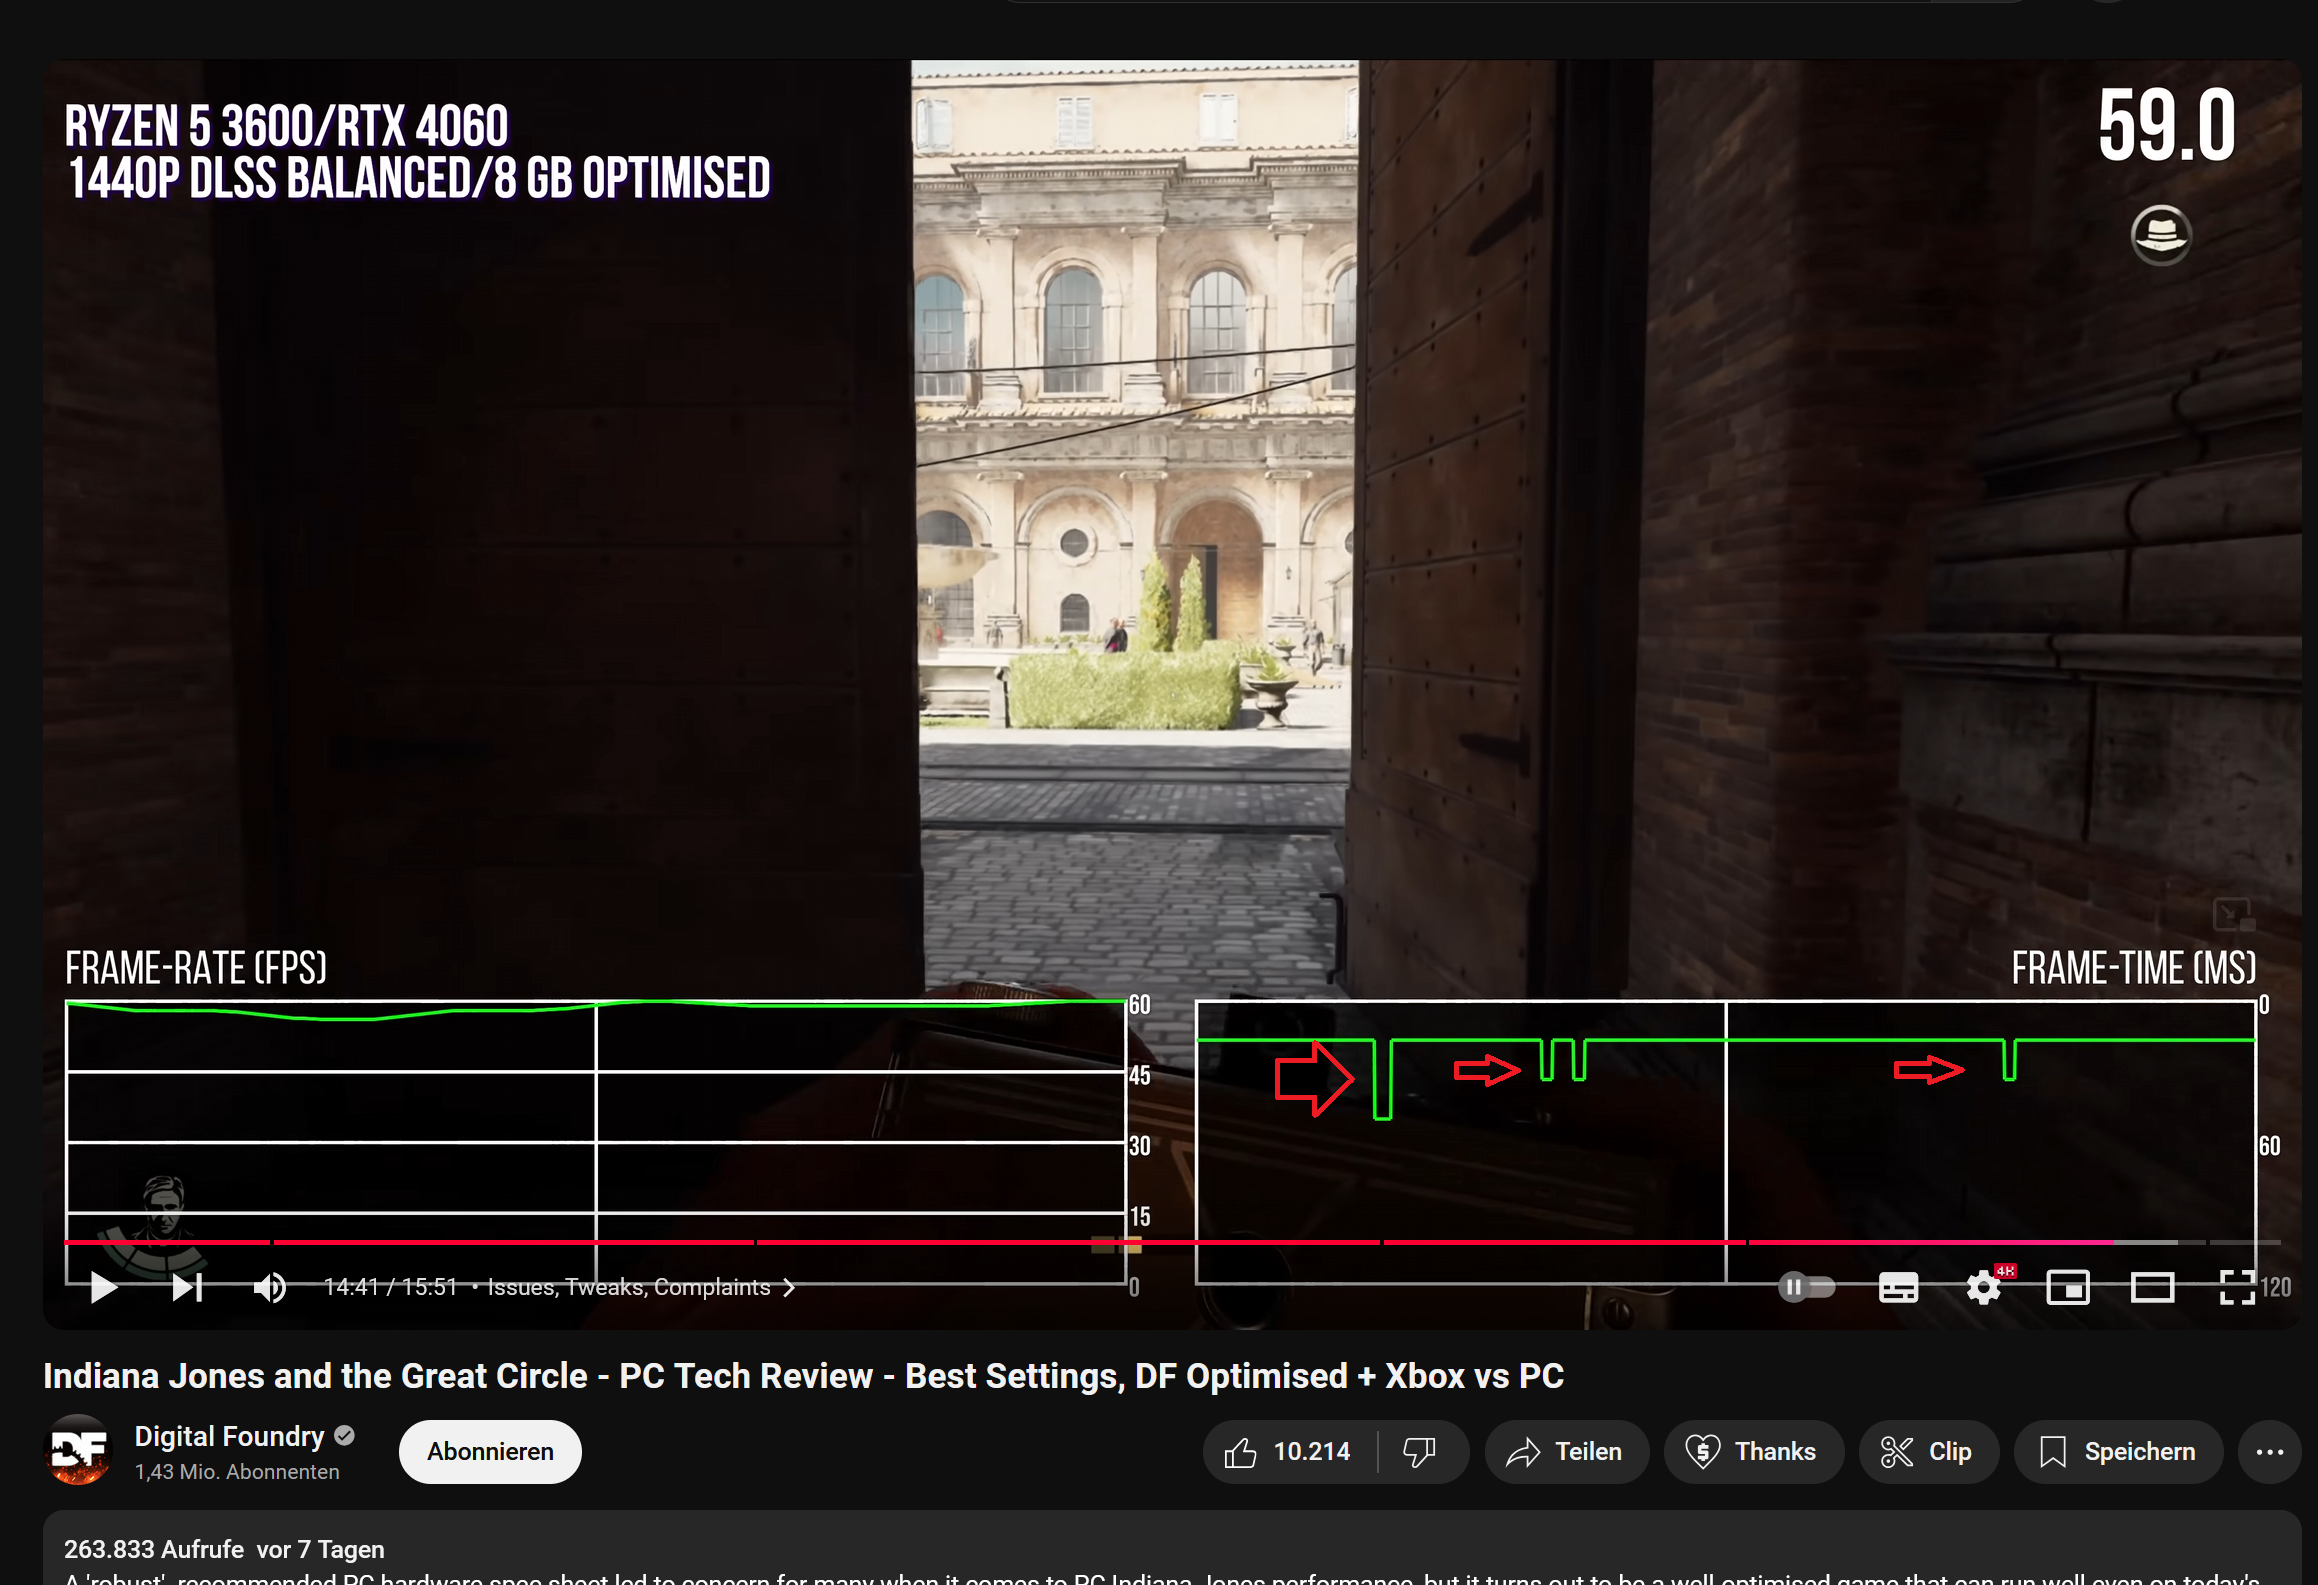Screen dimensions: 2318x1585
Task: Open the Teilen share dialog
Action: [x=1565, y=1452]
